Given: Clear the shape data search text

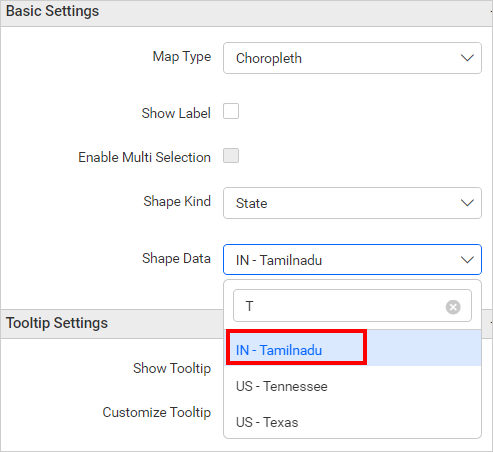Looking at the screenshot, I should [453, 307].
